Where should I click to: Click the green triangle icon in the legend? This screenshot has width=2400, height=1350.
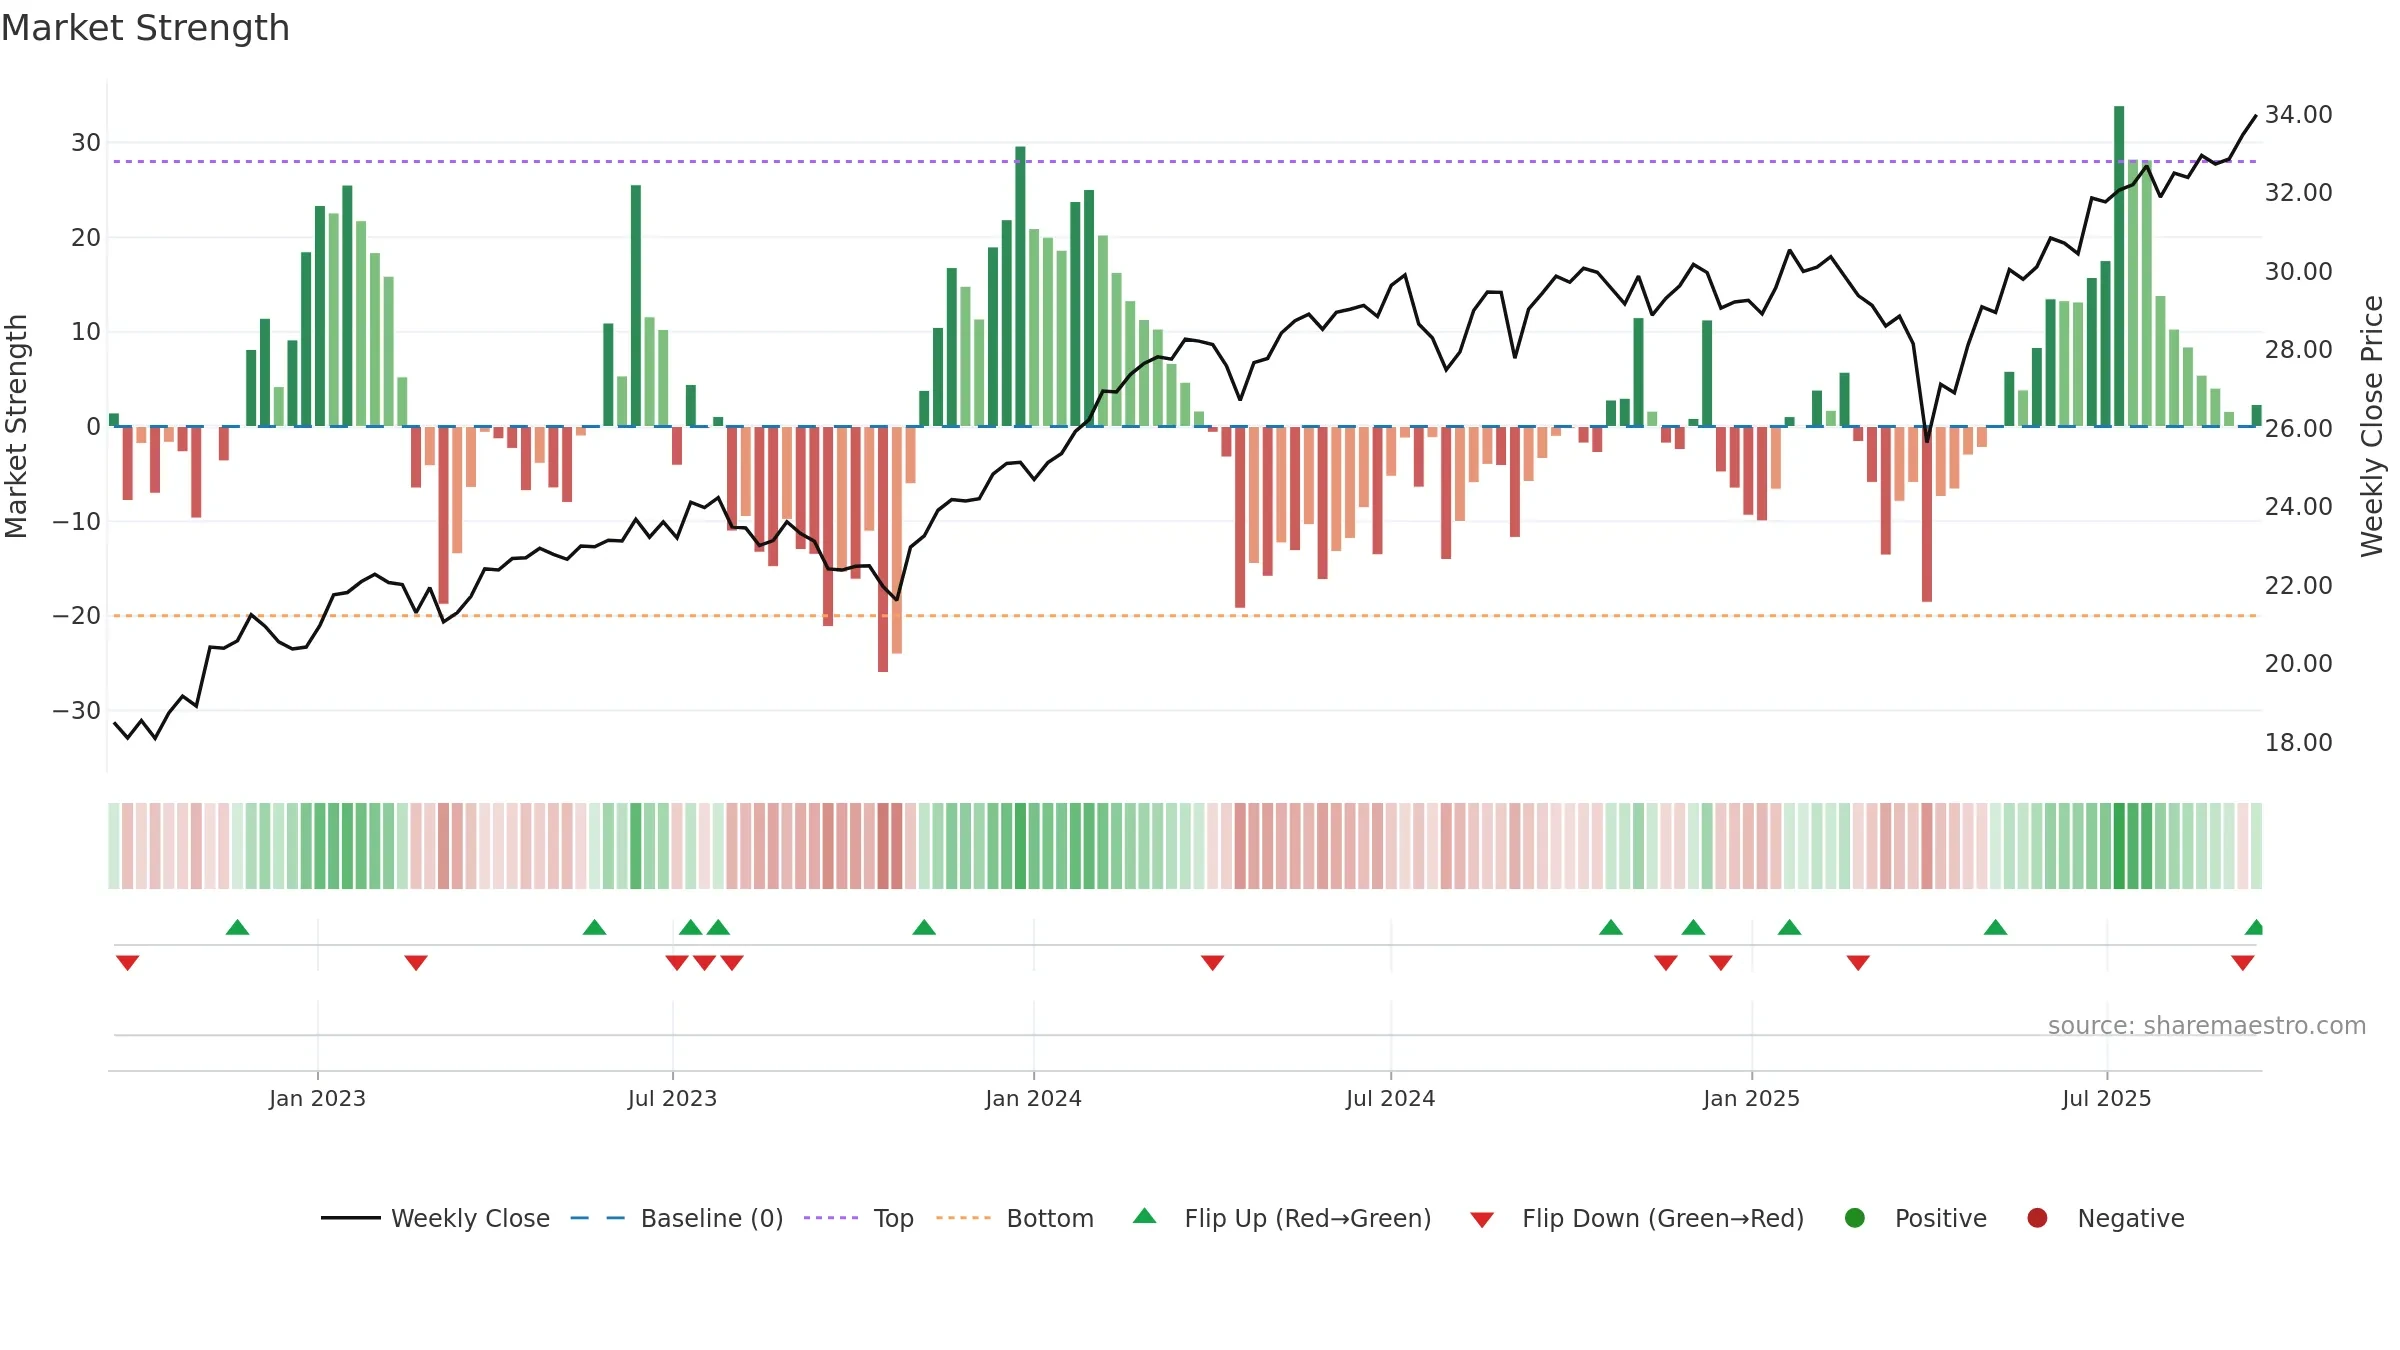point(1145,1216)
